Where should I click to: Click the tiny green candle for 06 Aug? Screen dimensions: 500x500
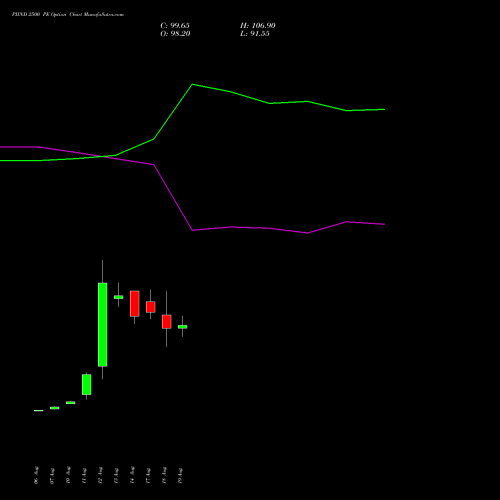click(x=39, y=411)
